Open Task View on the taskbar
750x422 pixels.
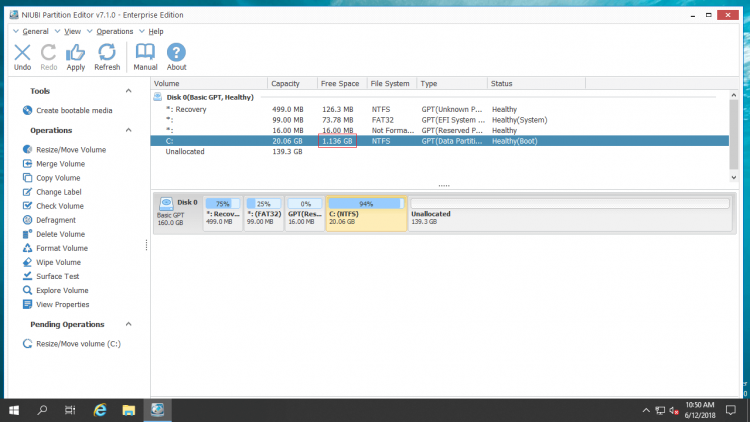click(70, 410)
